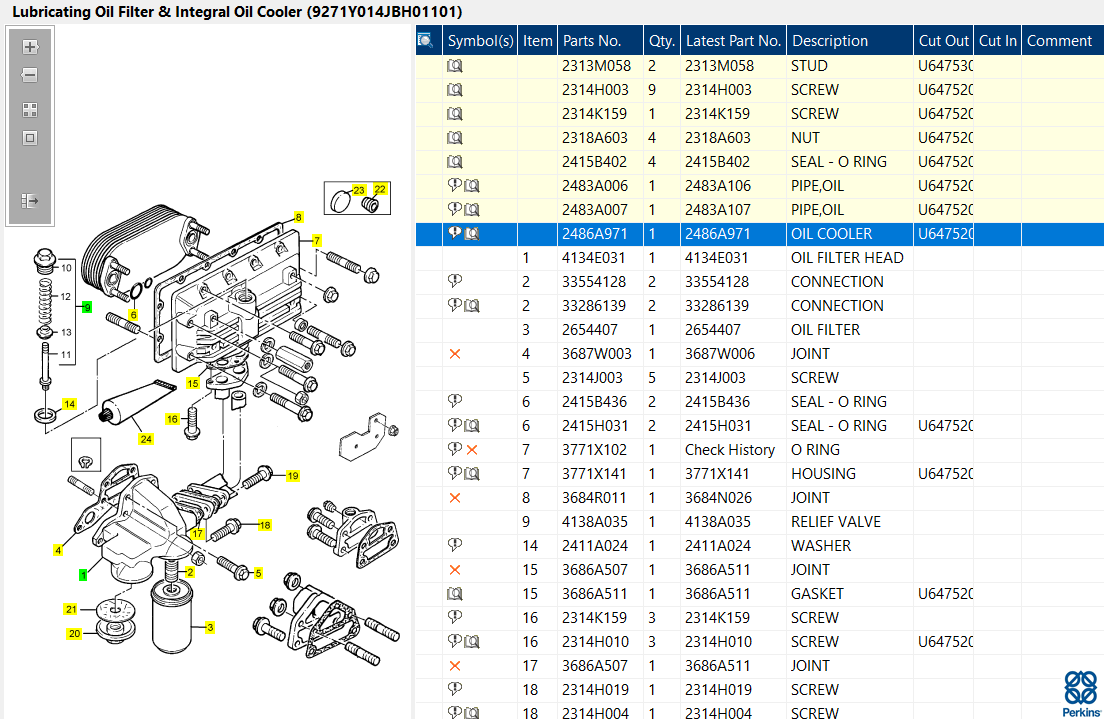Select the OIL FILTER description cell
The width and height of the screenshot is (1104, 719).
coord(850,330)
